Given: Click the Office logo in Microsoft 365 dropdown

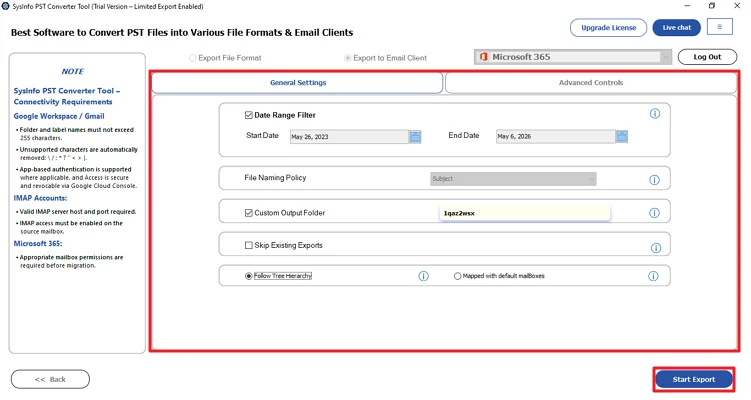Looking at the screenshot, I should pyautogui.click(x=484, y=57).
